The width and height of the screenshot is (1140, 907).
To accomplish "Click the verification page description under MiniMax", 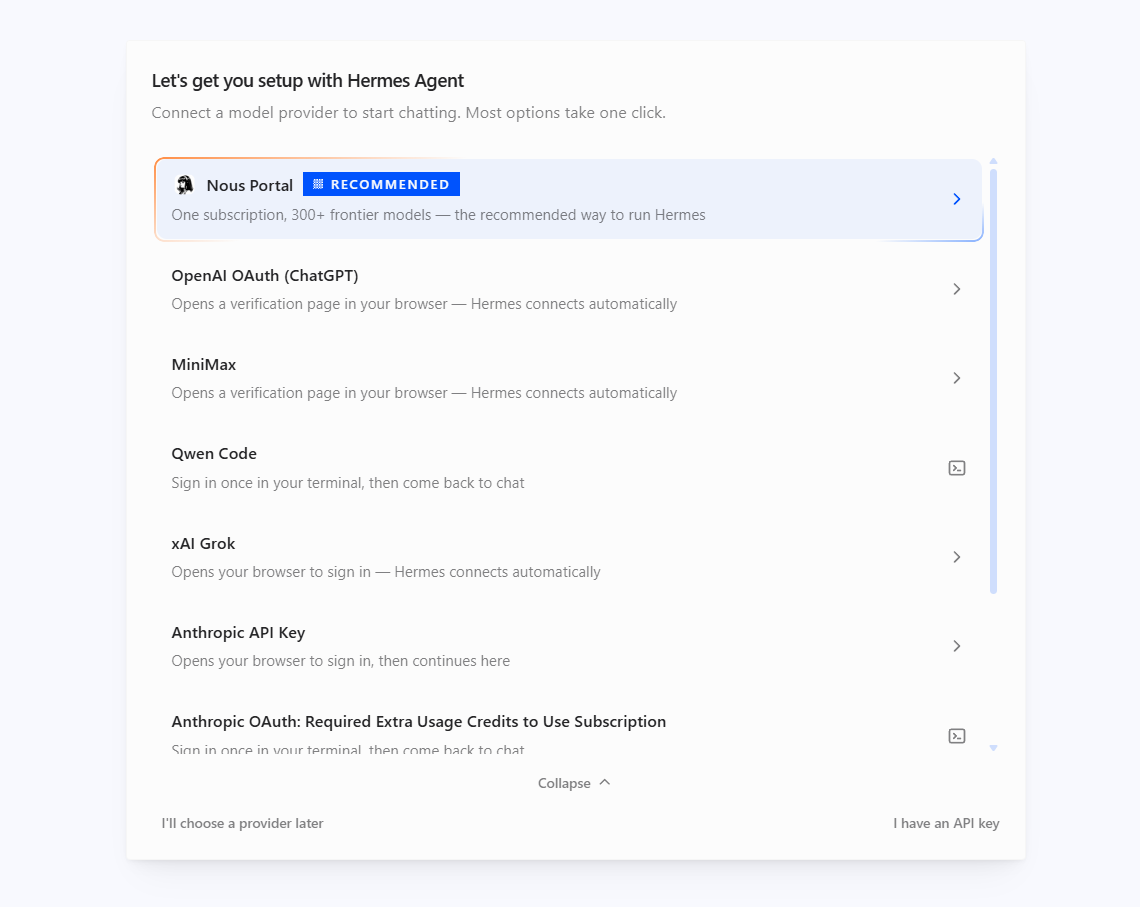I will 424,393.
